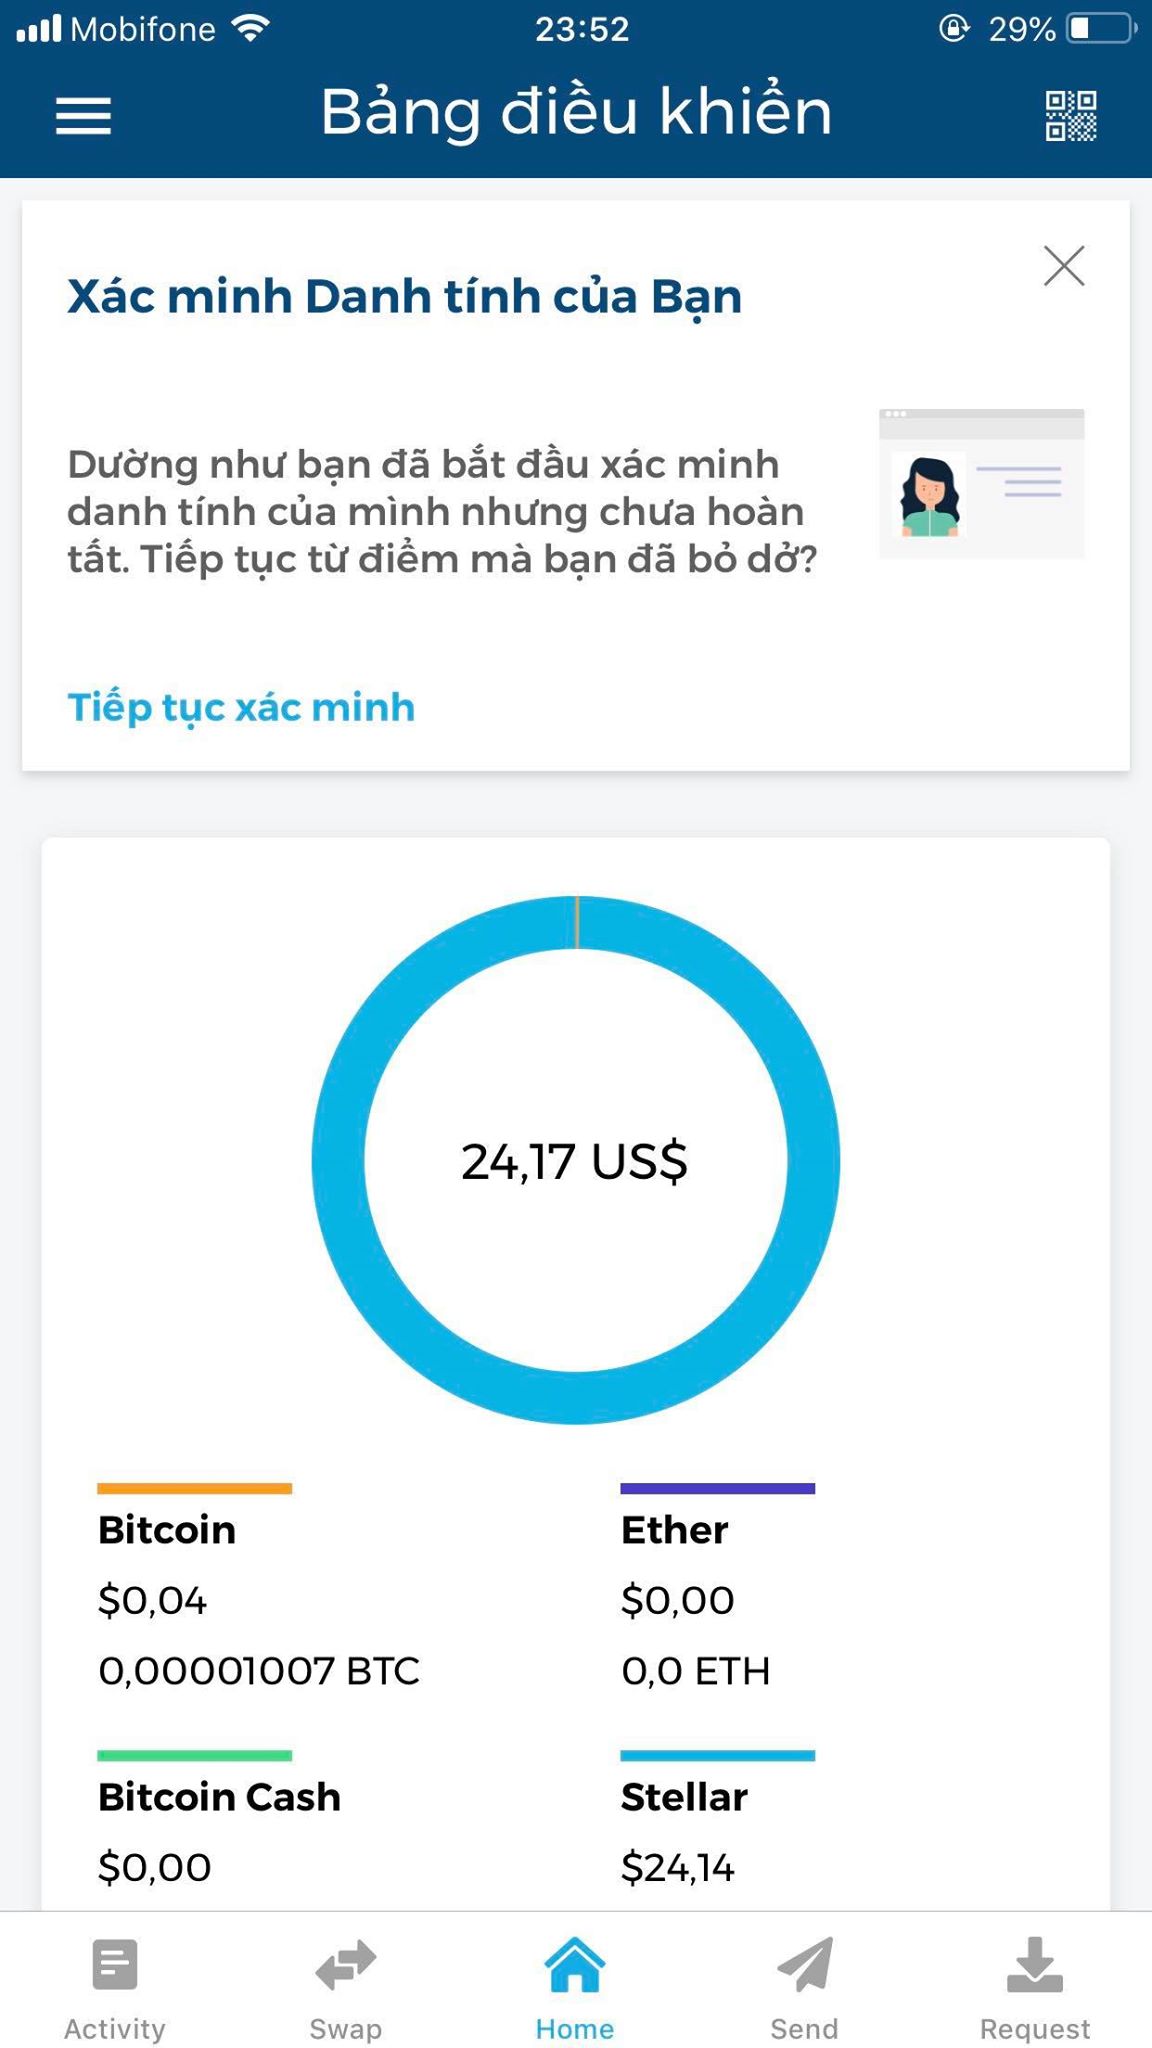Open the Request download icon
Screen dimensions: 1152x2048
1034,1964
